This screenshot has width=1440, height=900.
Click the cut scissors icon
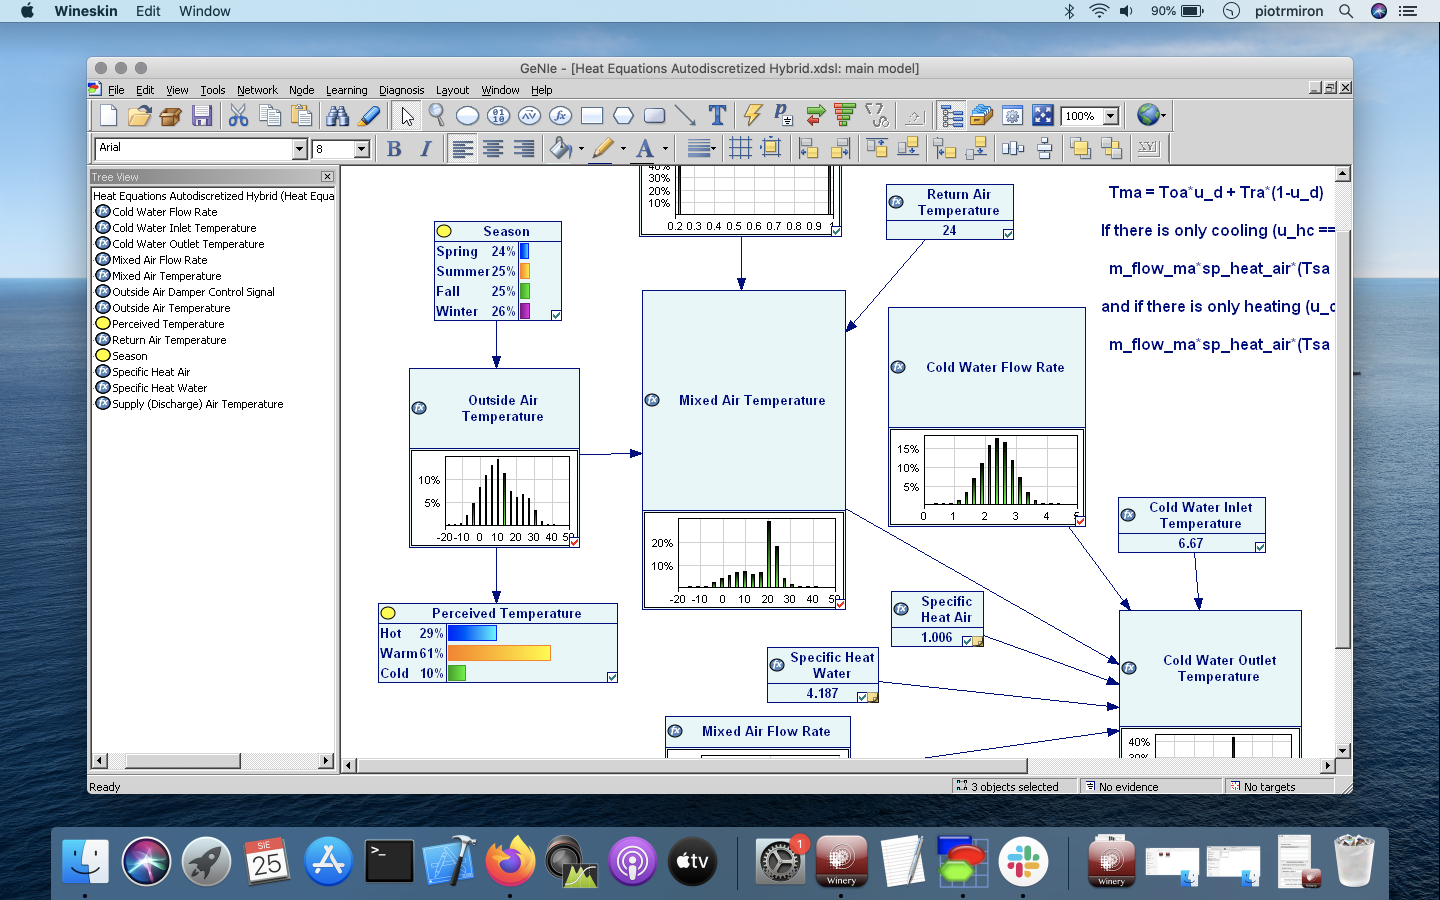[238, 116]
